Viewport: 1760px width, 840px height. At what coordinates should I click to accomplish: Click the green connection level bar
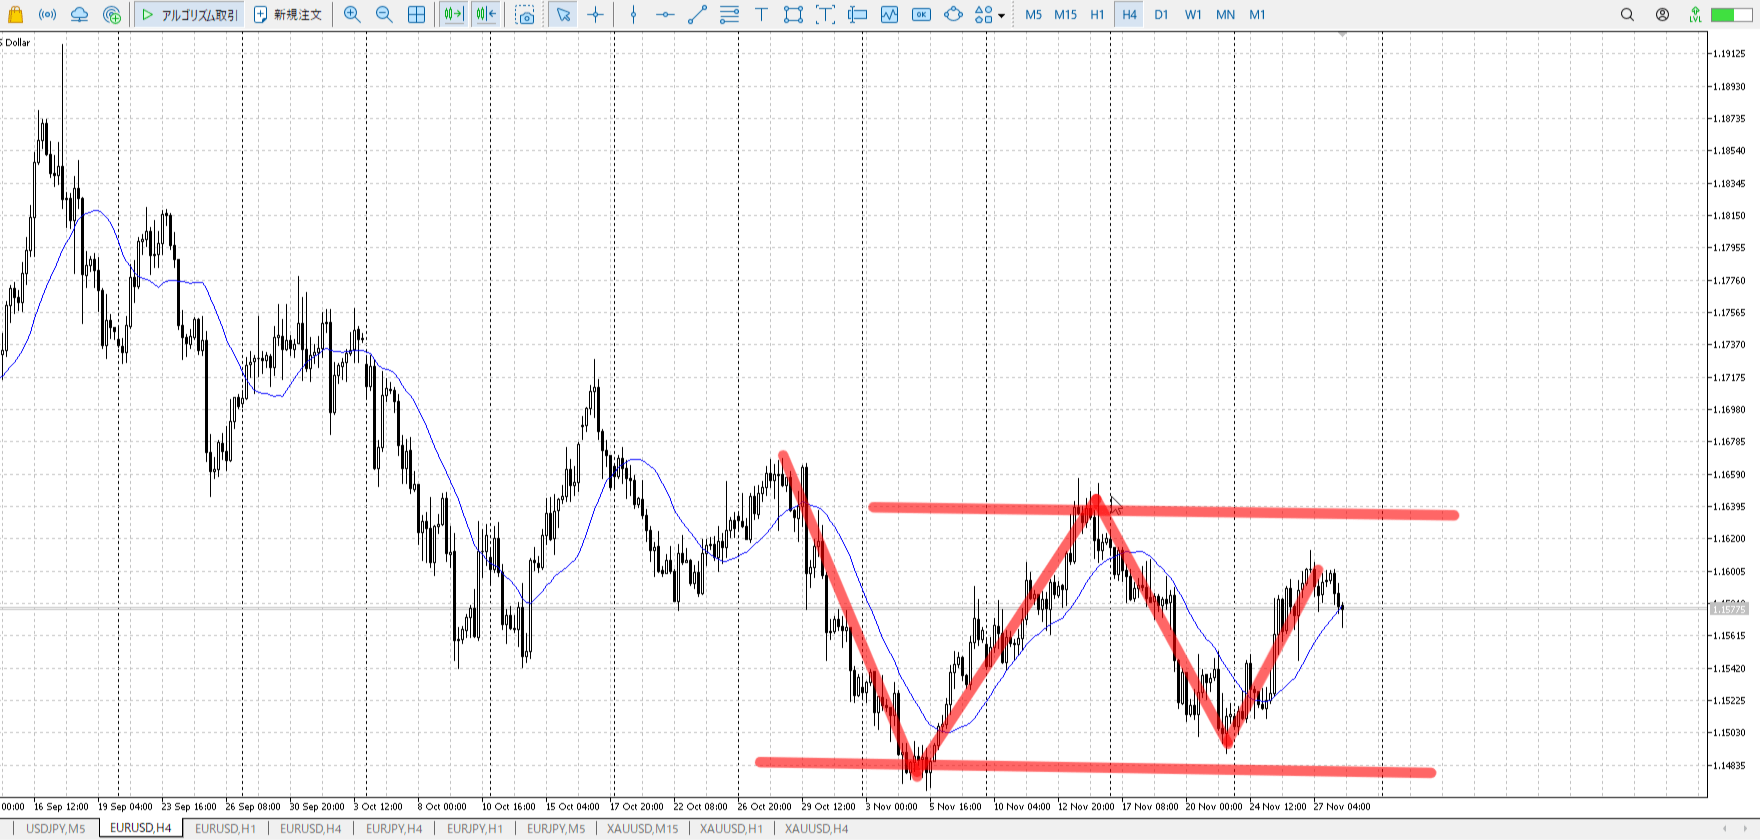(1731, 14)
